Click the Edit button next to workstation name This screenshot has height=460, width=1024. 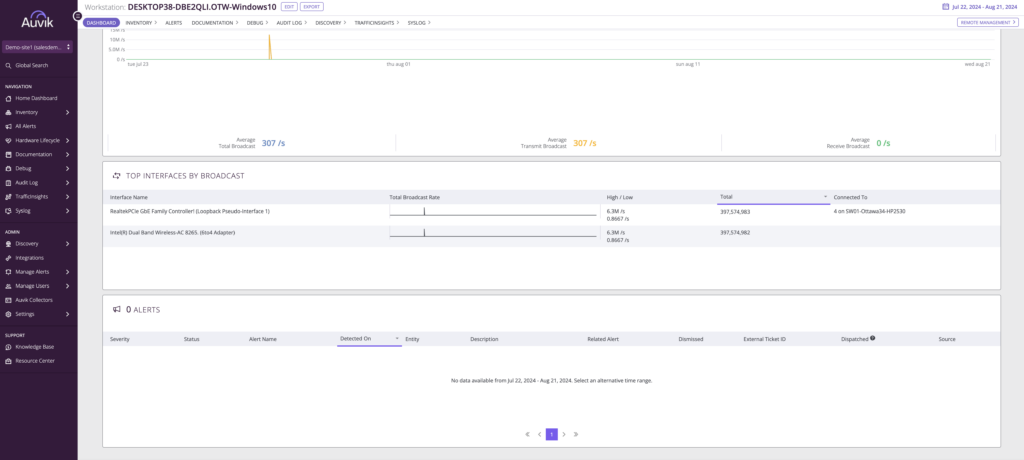[289, 7]
